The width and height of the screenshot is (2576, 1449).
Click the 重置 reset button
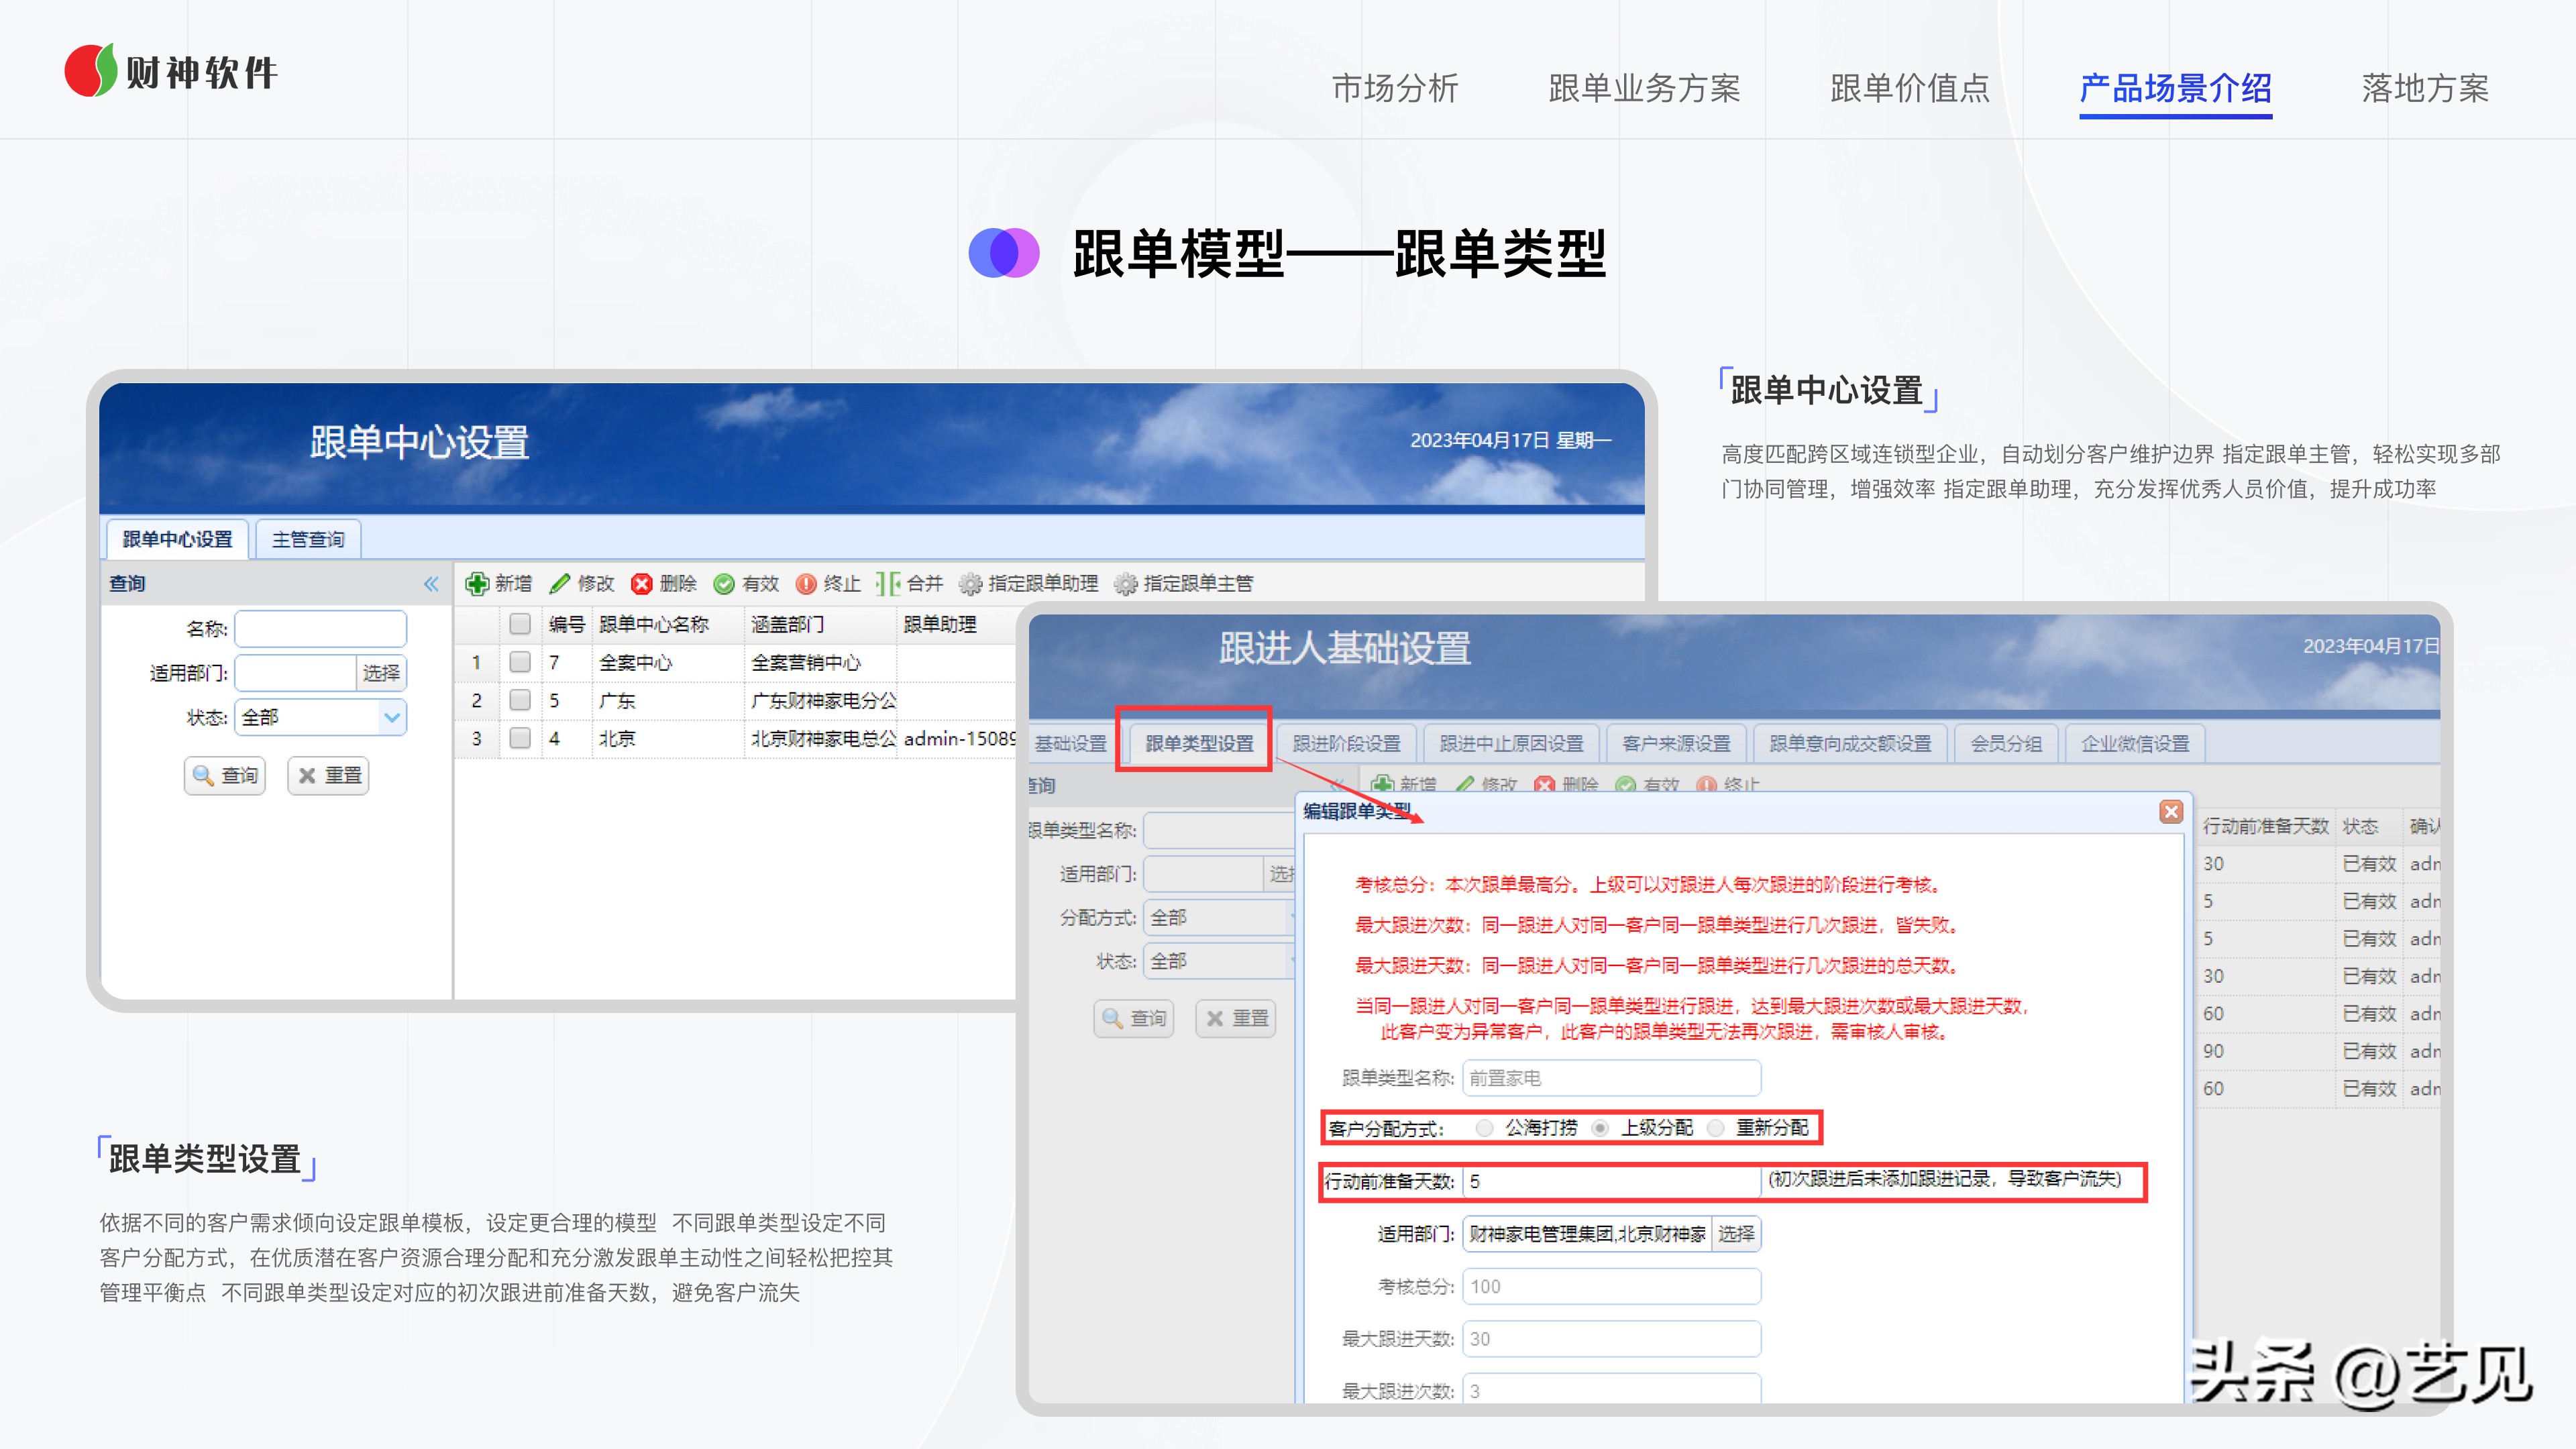[329, 775]
